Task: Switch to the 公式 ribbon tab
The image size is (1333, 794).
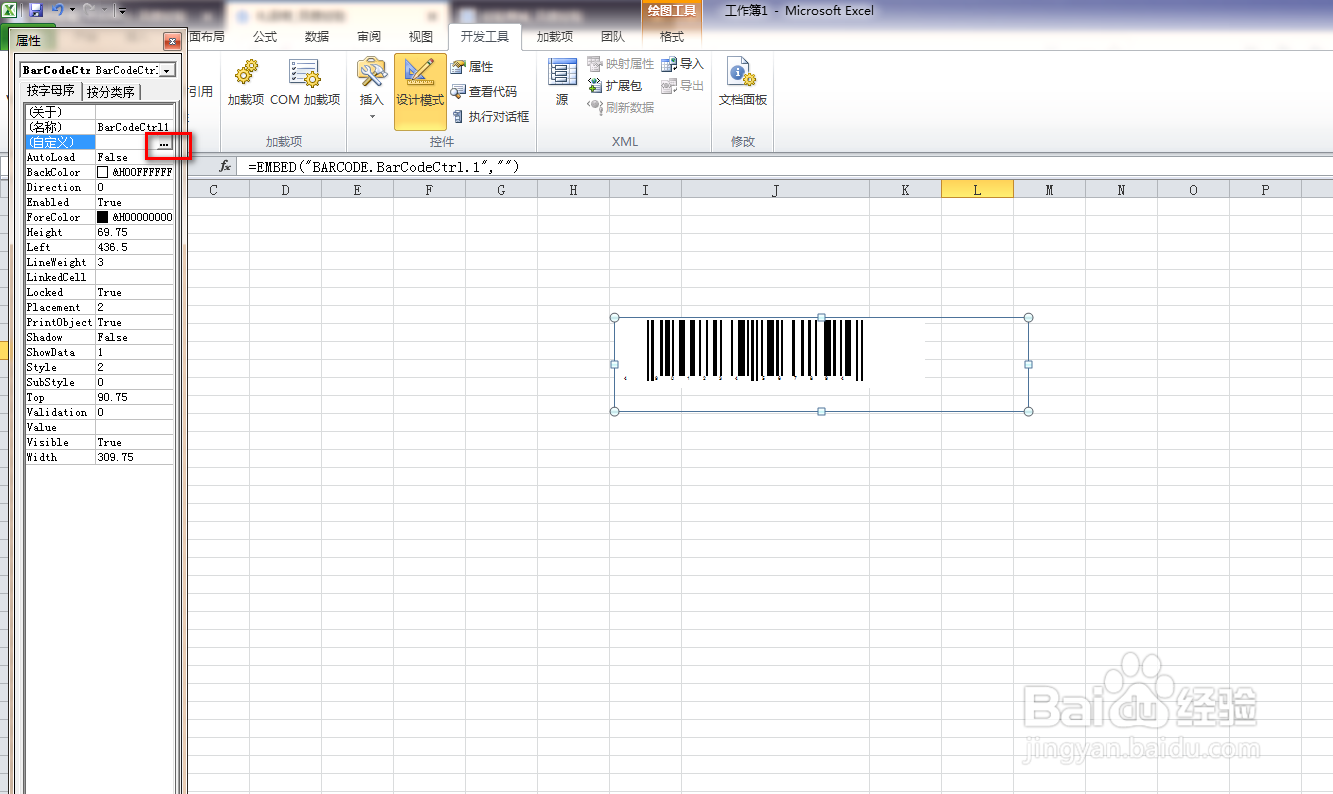Action: [x=265, y=36]
